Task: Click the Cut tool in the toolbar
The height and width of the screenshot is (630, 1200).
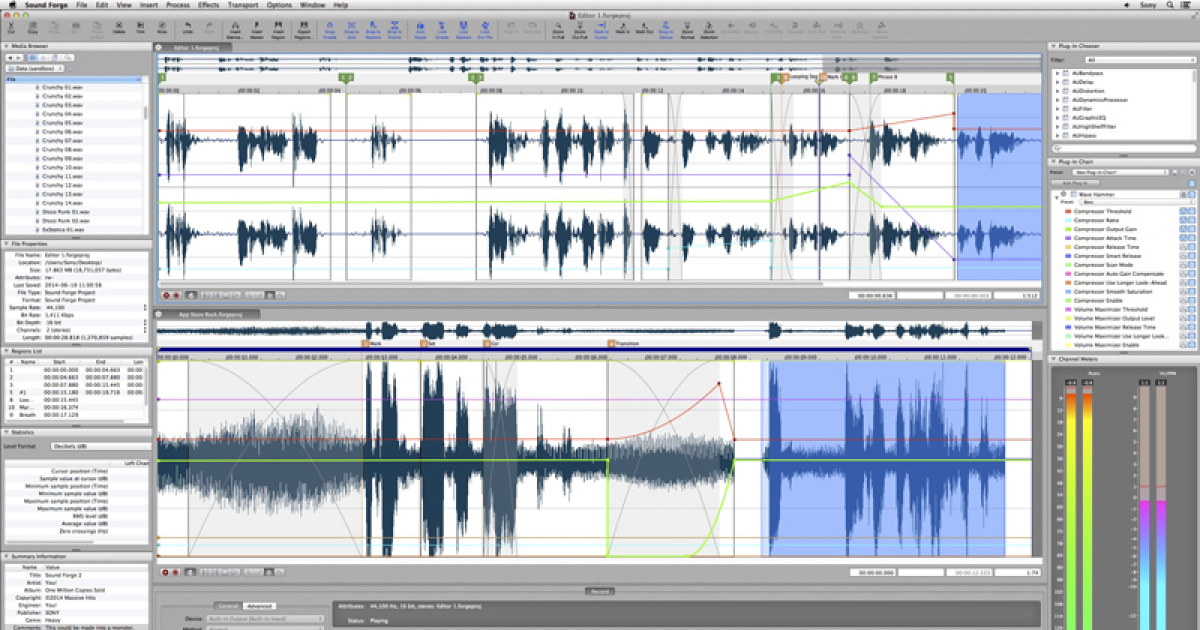Action: (x=11, y=28)
